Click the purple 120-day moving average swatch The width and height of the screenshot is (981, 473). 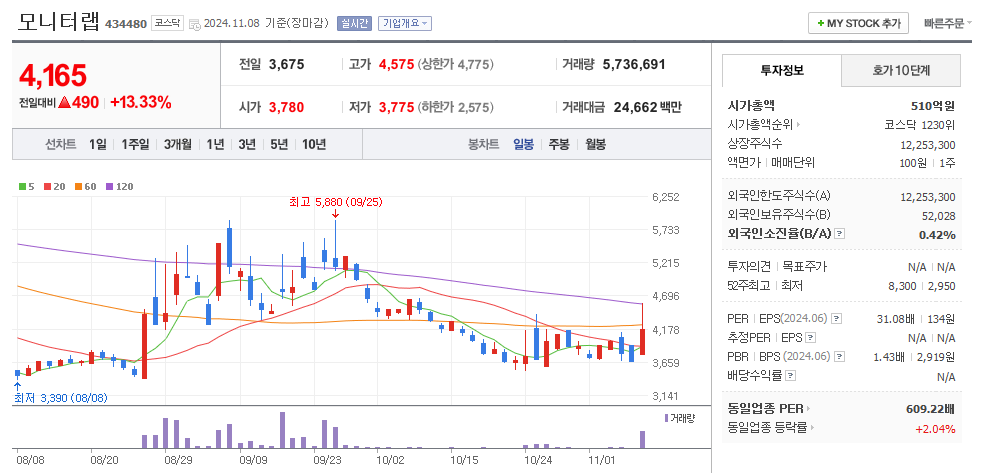109,186
